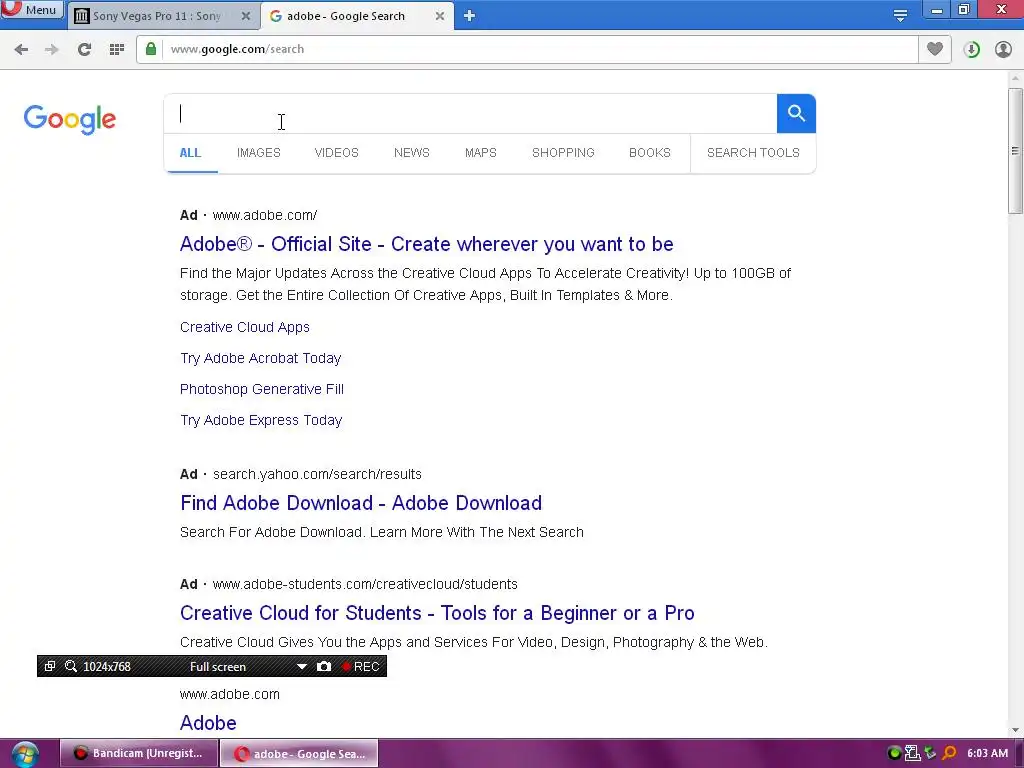Viewport: 1024px width, 768px height.
Task: Click the 6:03 AM clock
Action: coord(987,753)
